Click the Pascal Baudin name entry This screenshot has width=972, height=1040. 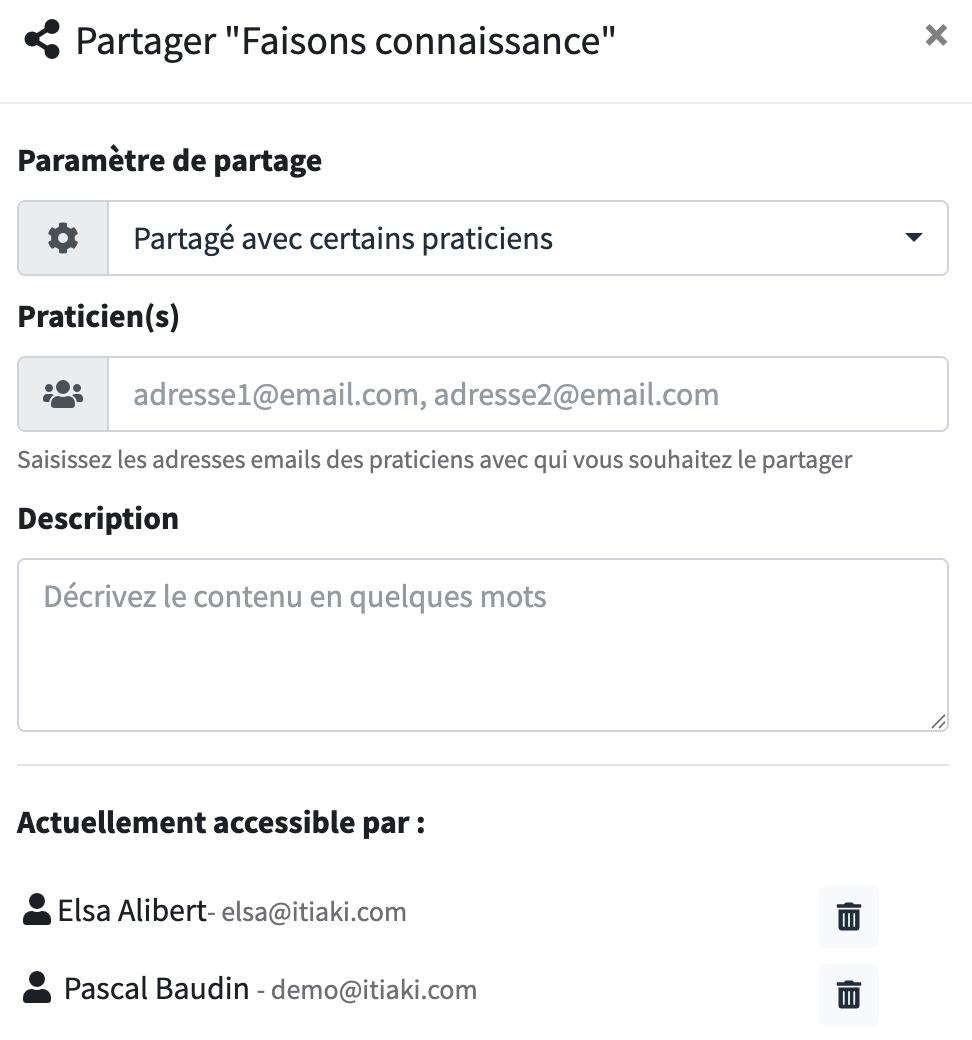(x=157, y=989)
